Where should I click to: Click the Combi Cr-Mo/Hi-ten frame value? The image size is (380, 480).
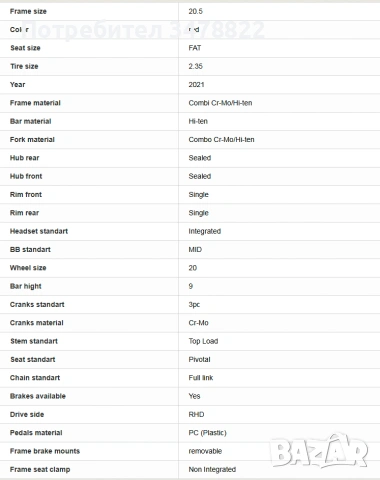pyautogui.click(x=220, y=103)
